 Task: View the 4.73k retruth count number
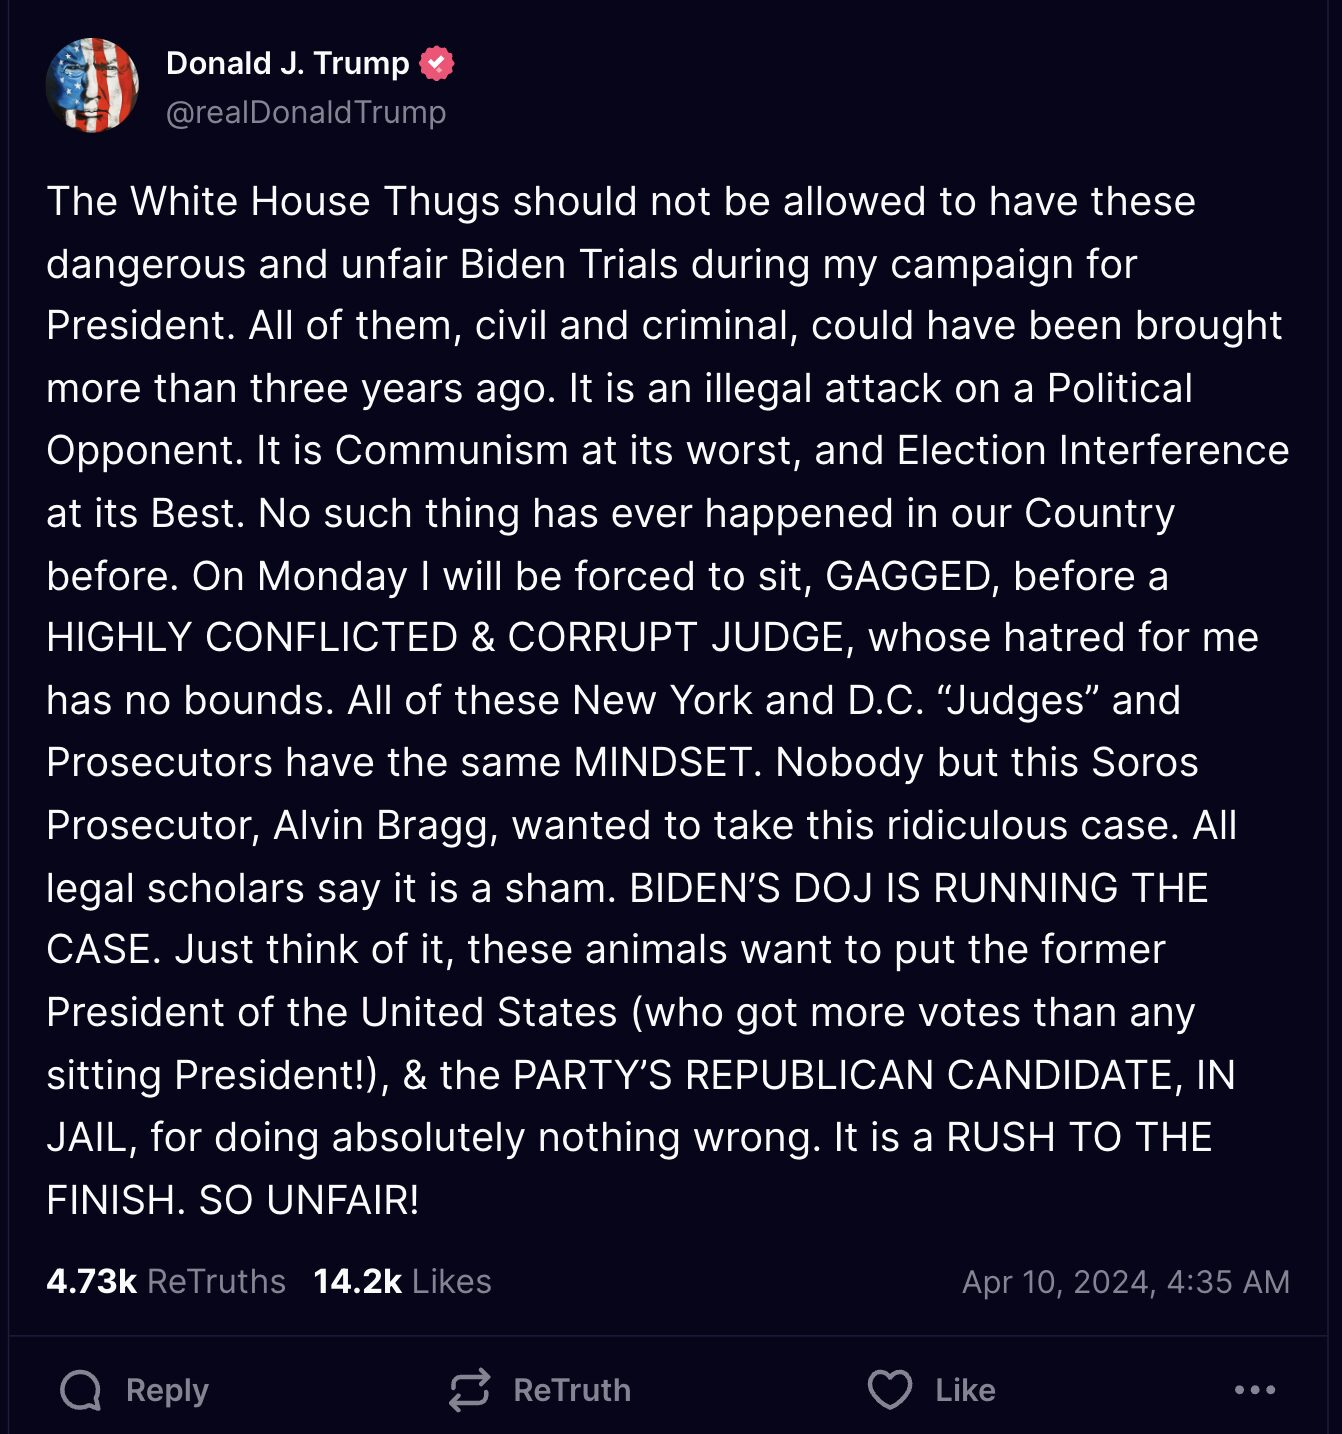91,1281
